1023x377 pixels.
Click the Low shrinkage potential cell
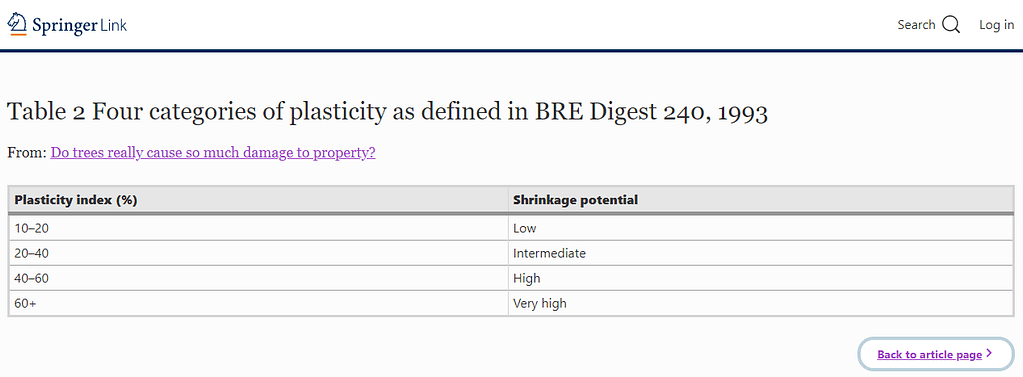761,228
